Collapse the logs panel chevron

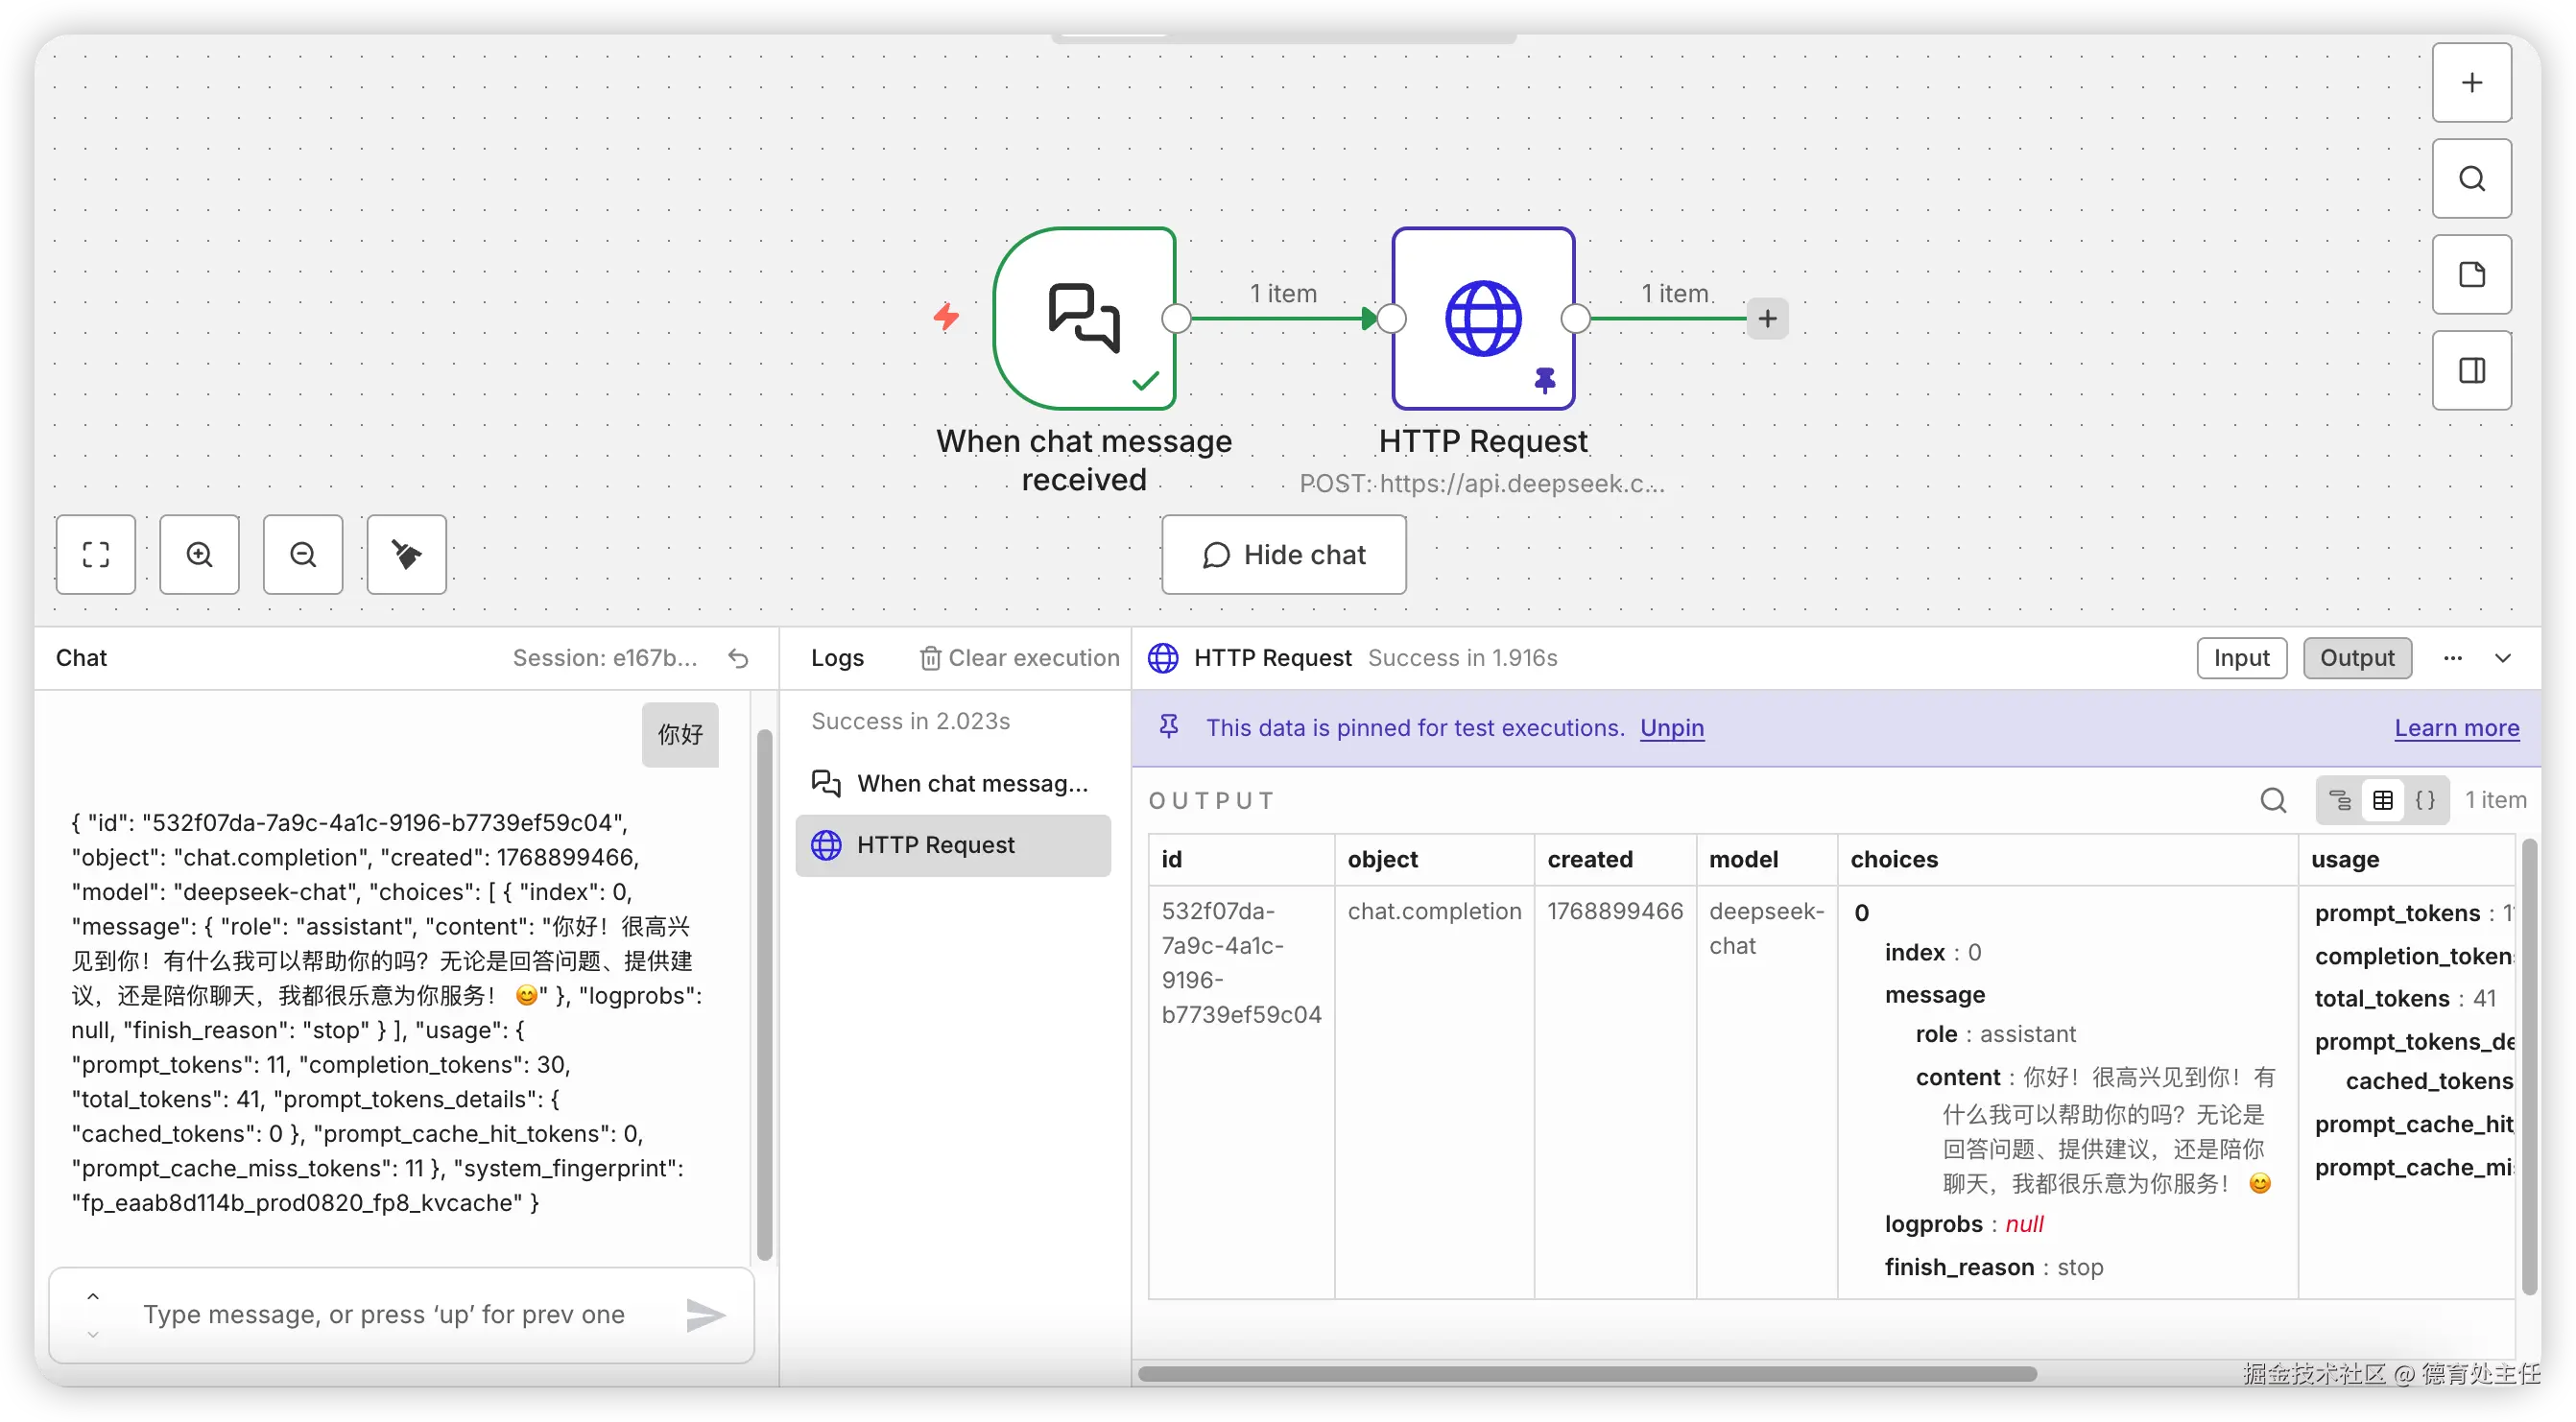2503,658
